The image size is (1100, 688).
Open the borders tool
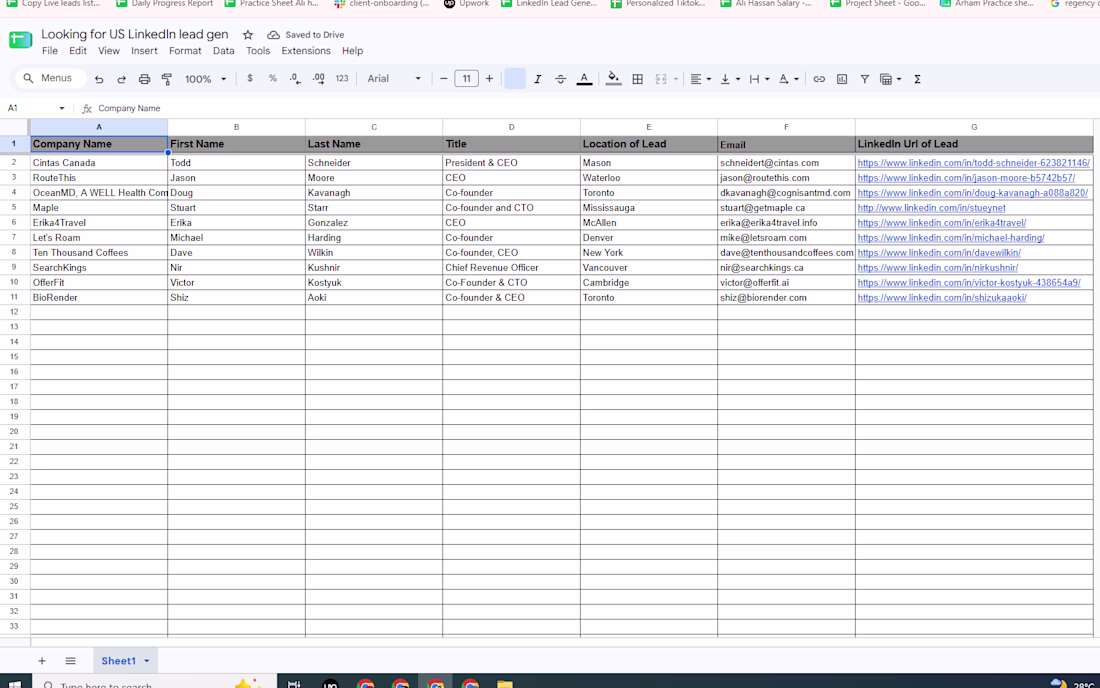[x=638, y=79]
